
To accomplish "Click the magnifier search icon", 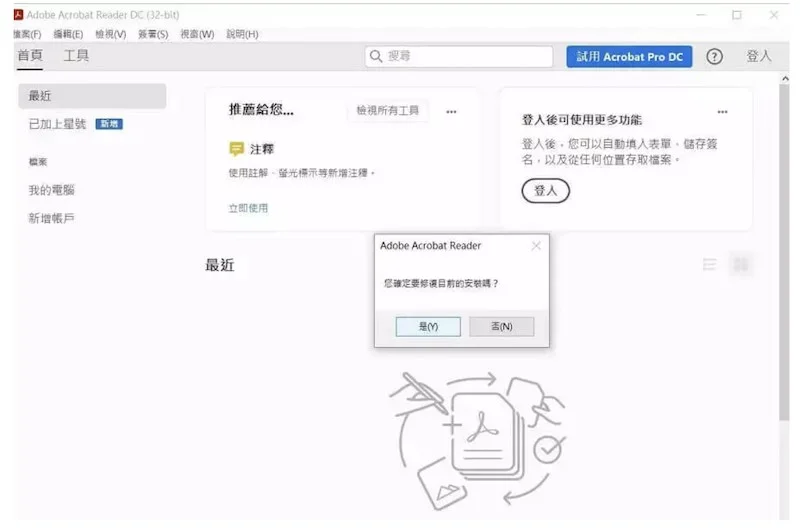I will point(376,56).
